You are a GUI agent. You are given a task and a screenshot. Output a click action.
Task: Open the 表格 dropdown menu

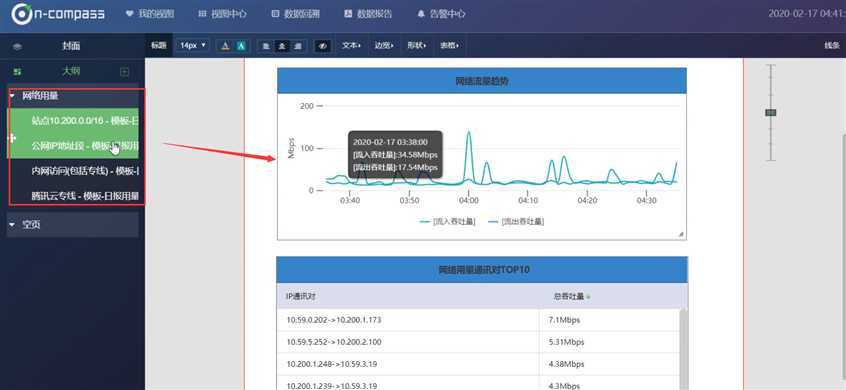click(x=449, y=46)
